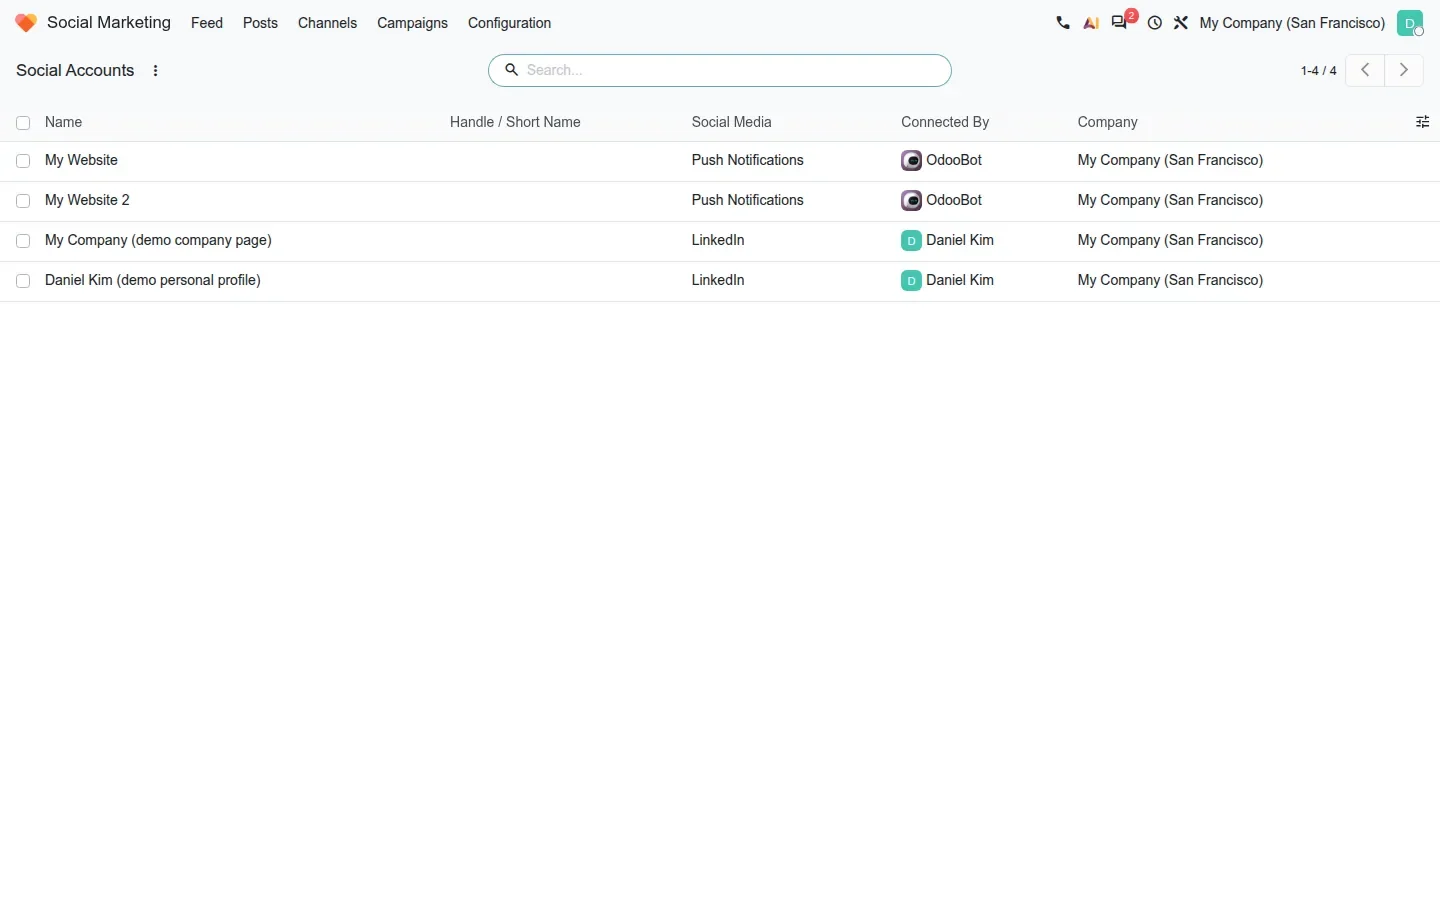This screenshot has width=1440, height=900.
Task: Go to the next page arrow
Action: pyautogui.click(x=1404, y=70)
